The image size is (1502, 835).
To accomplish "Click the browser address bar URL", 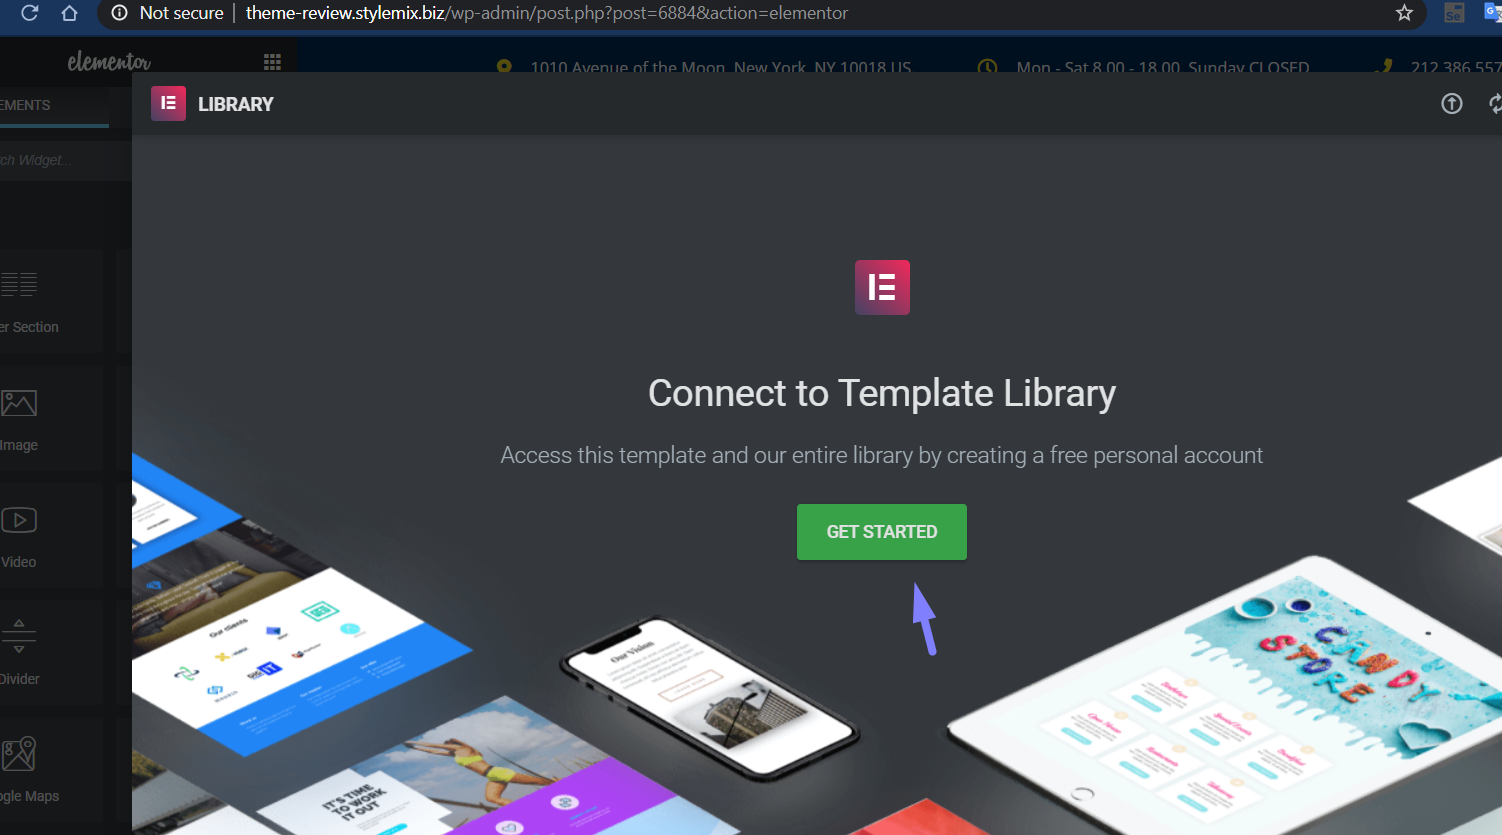I will [x=547, y=13].
